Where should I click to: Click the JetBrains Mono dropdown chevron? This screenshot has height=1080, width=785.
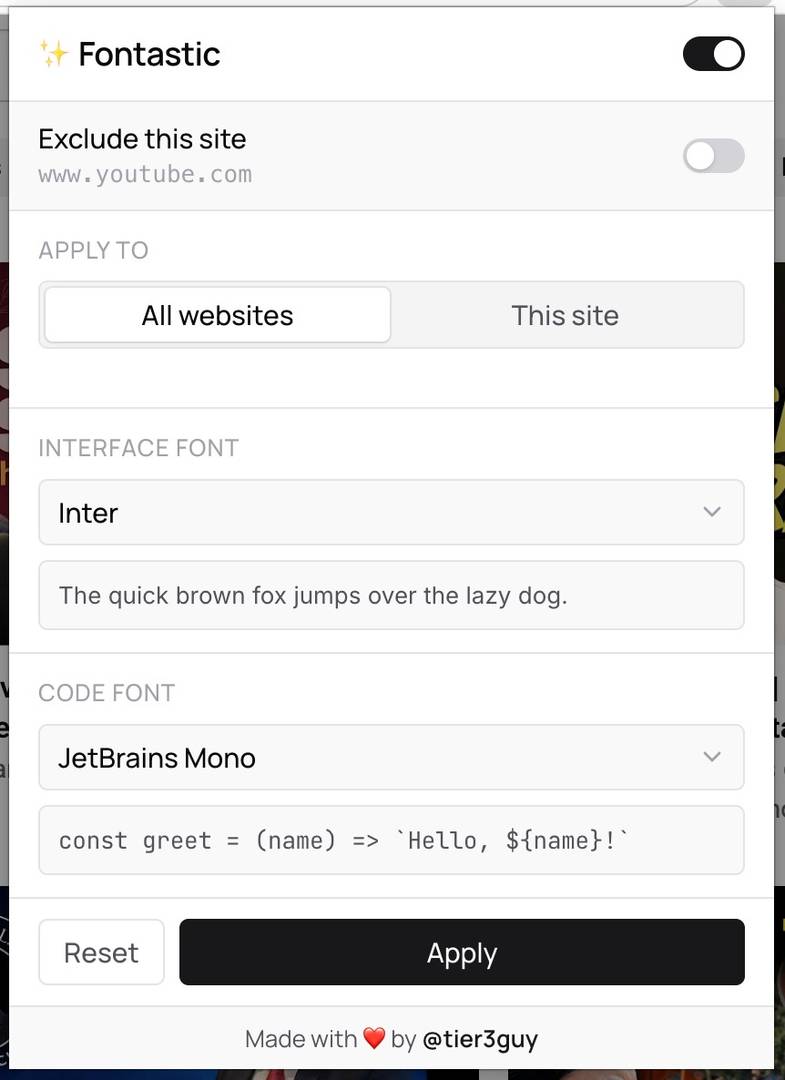[x=712, y=756]
